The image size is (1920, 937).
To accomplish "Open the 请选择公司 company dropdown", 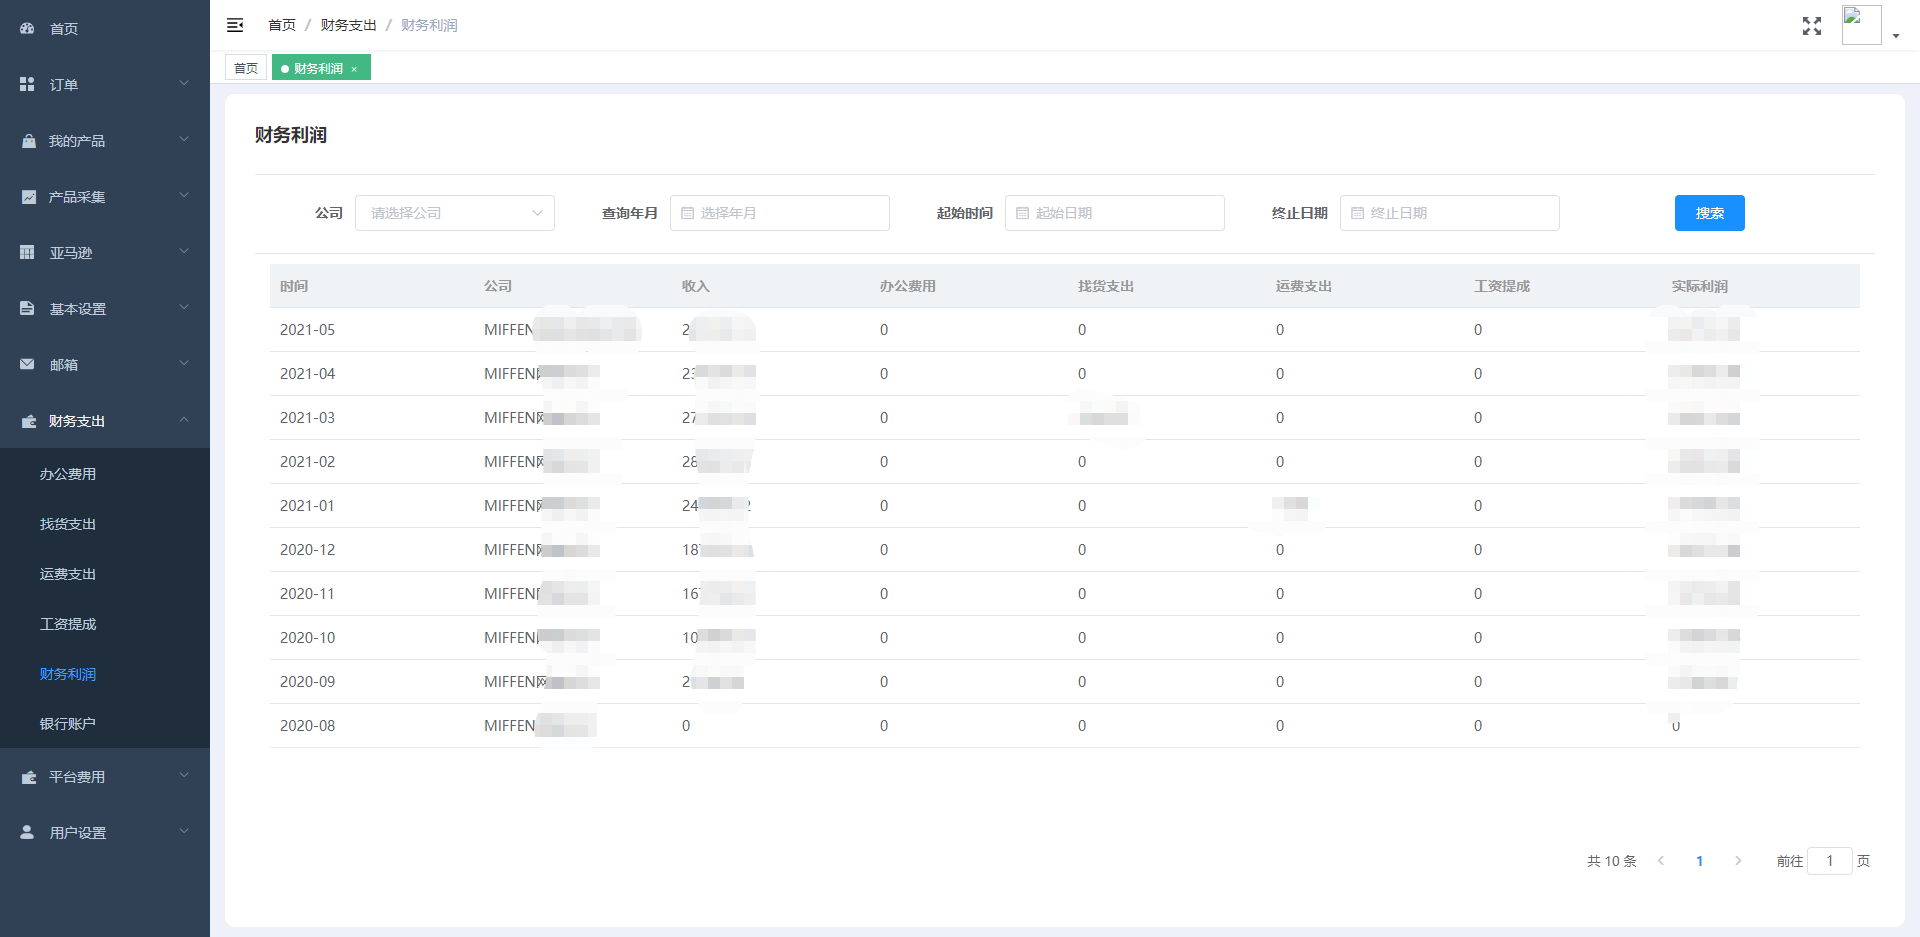I will pos(454,213).
